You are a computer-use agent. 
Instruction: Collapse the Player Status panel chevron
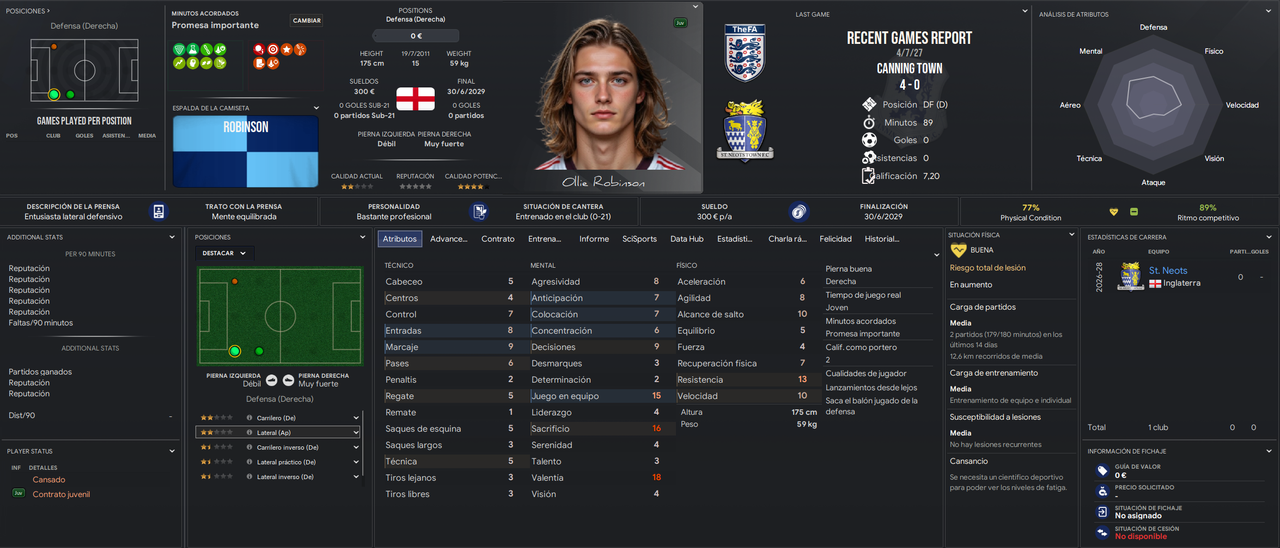pos(176,451)
